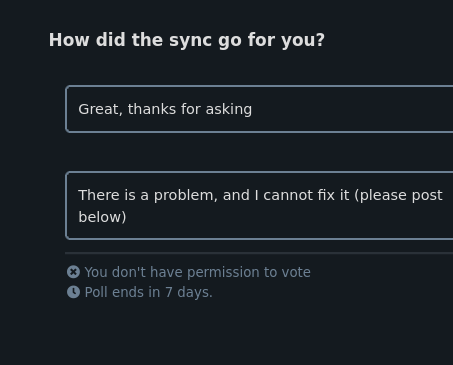453x365 pixels.
Task: Click the clock icon beside poll end time
Action: (73, 292)
